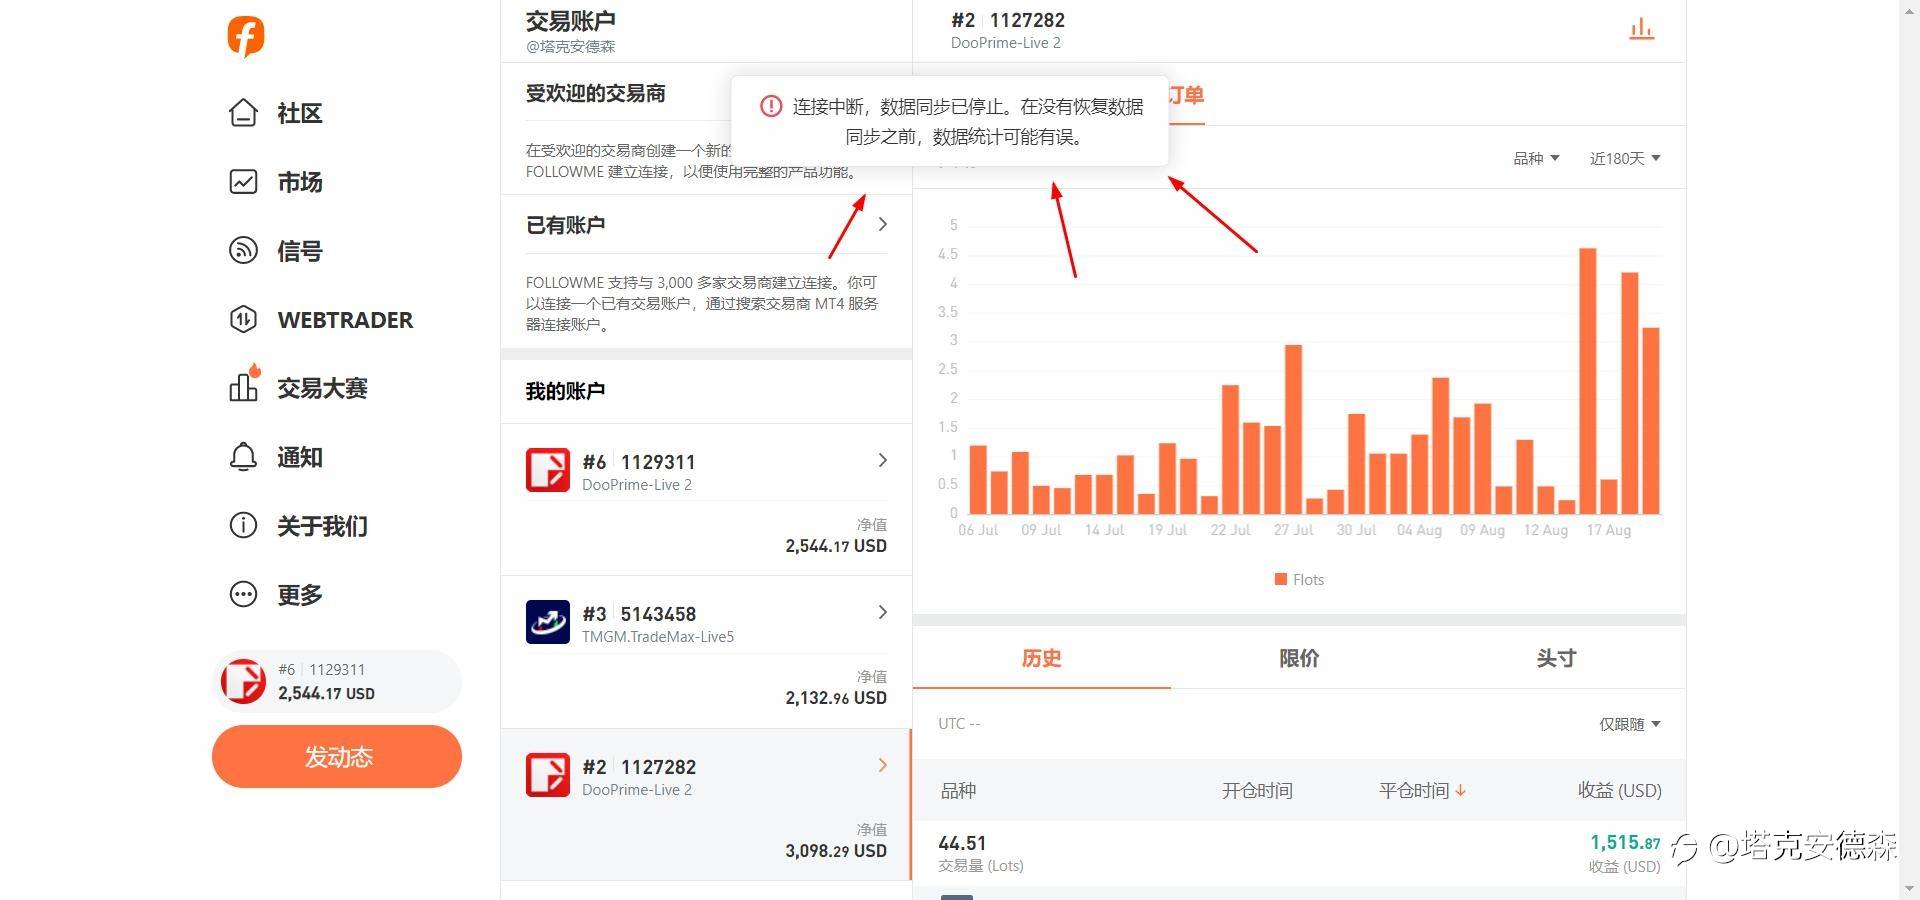Click the 关于我们 info icon

(x=243, y=525)
